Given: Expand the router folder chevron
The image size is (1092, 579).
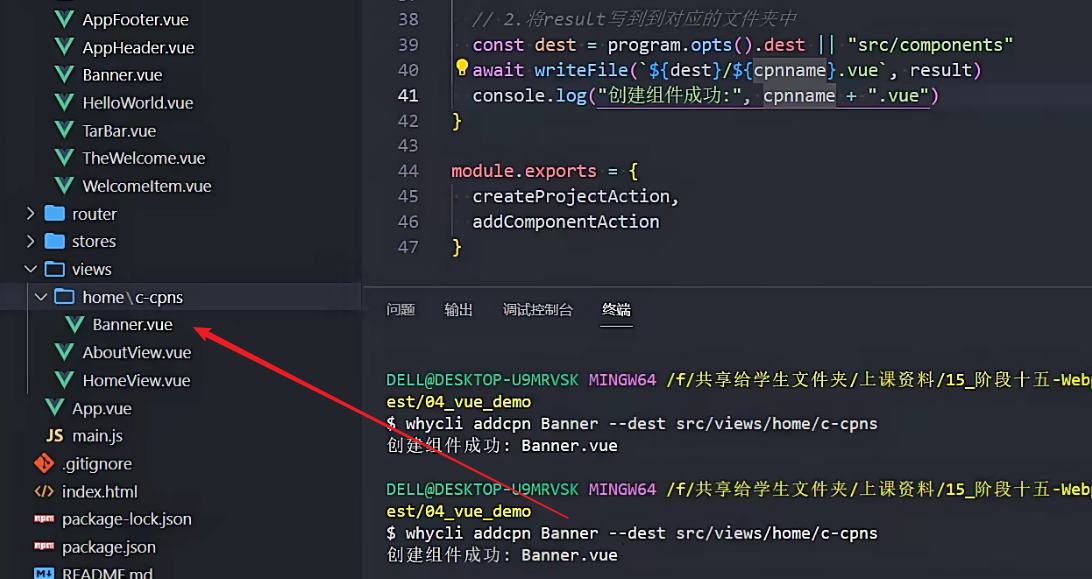Looking at the screenshot, I should click(30, 214).
